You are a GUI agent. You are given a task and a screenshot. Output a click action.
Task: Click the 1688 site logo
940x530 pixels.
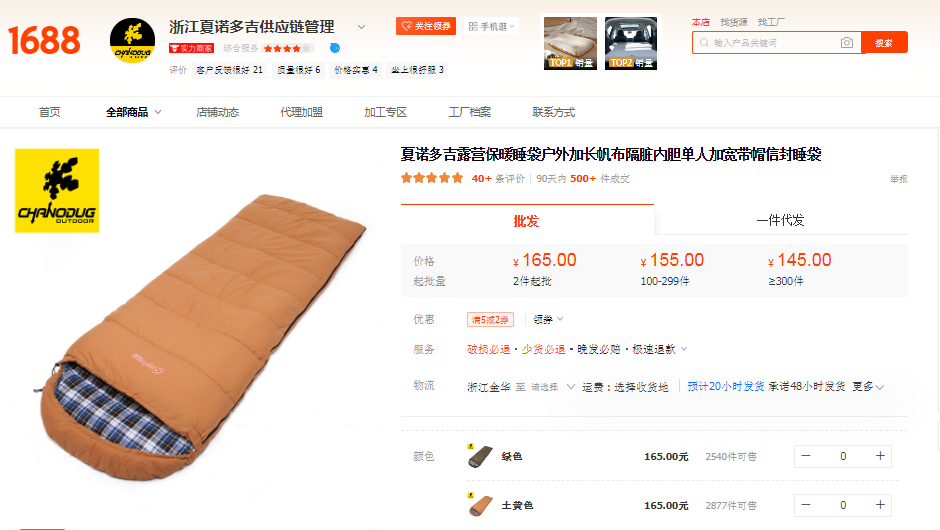point(44,40)
